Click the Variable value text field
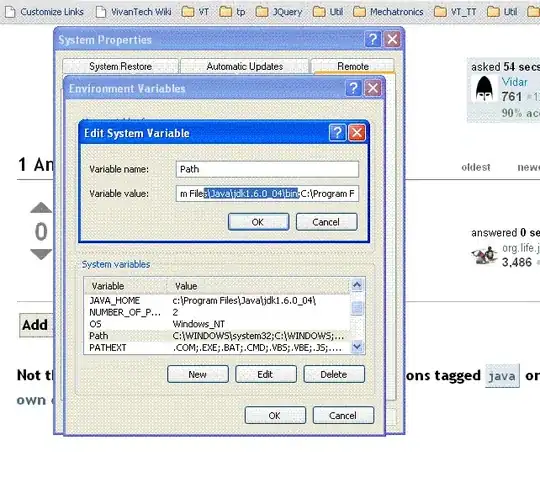The image size is (540, 504). coord(267,194)
